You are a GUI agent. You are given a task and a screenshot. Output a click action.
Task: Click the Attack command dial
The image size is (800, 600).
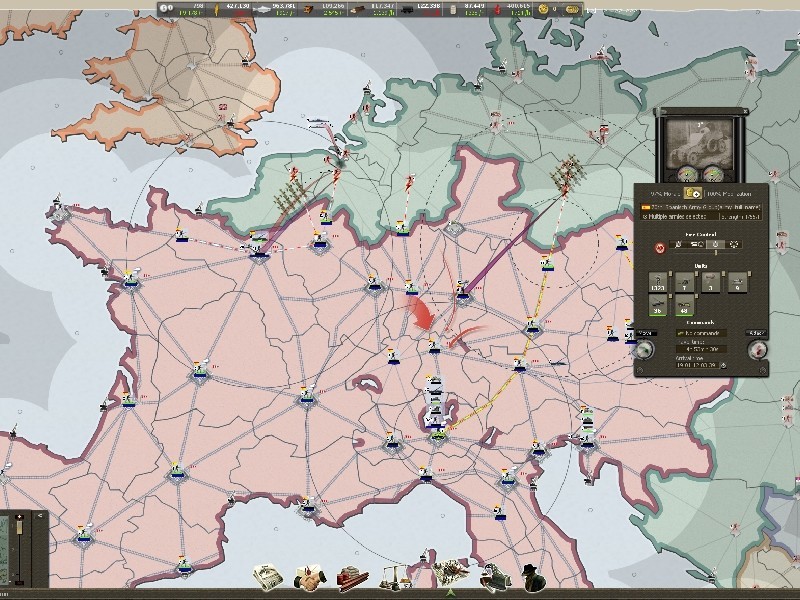tap(757, 349)
